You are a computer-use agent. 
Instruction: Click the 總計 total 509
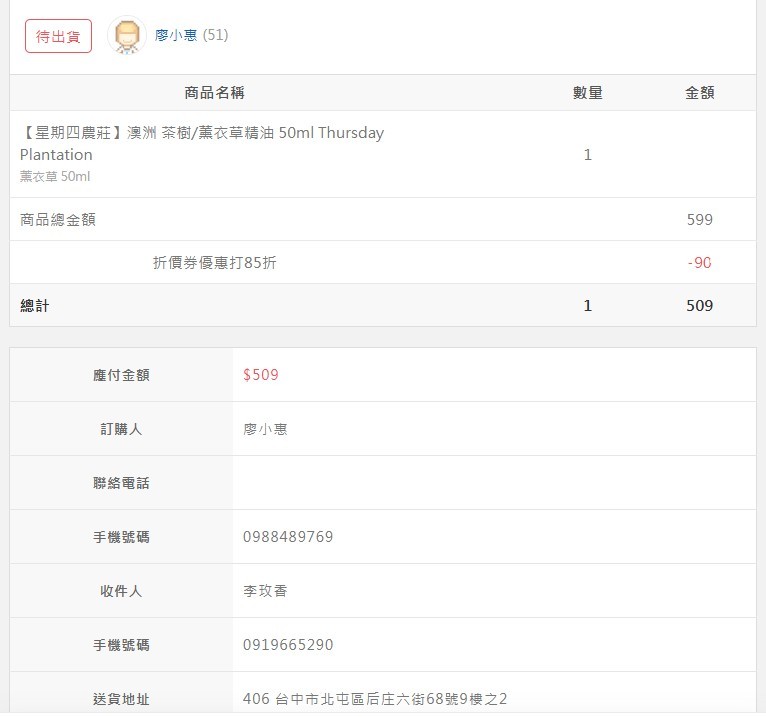pyautogui.click(x=700, y=306)
